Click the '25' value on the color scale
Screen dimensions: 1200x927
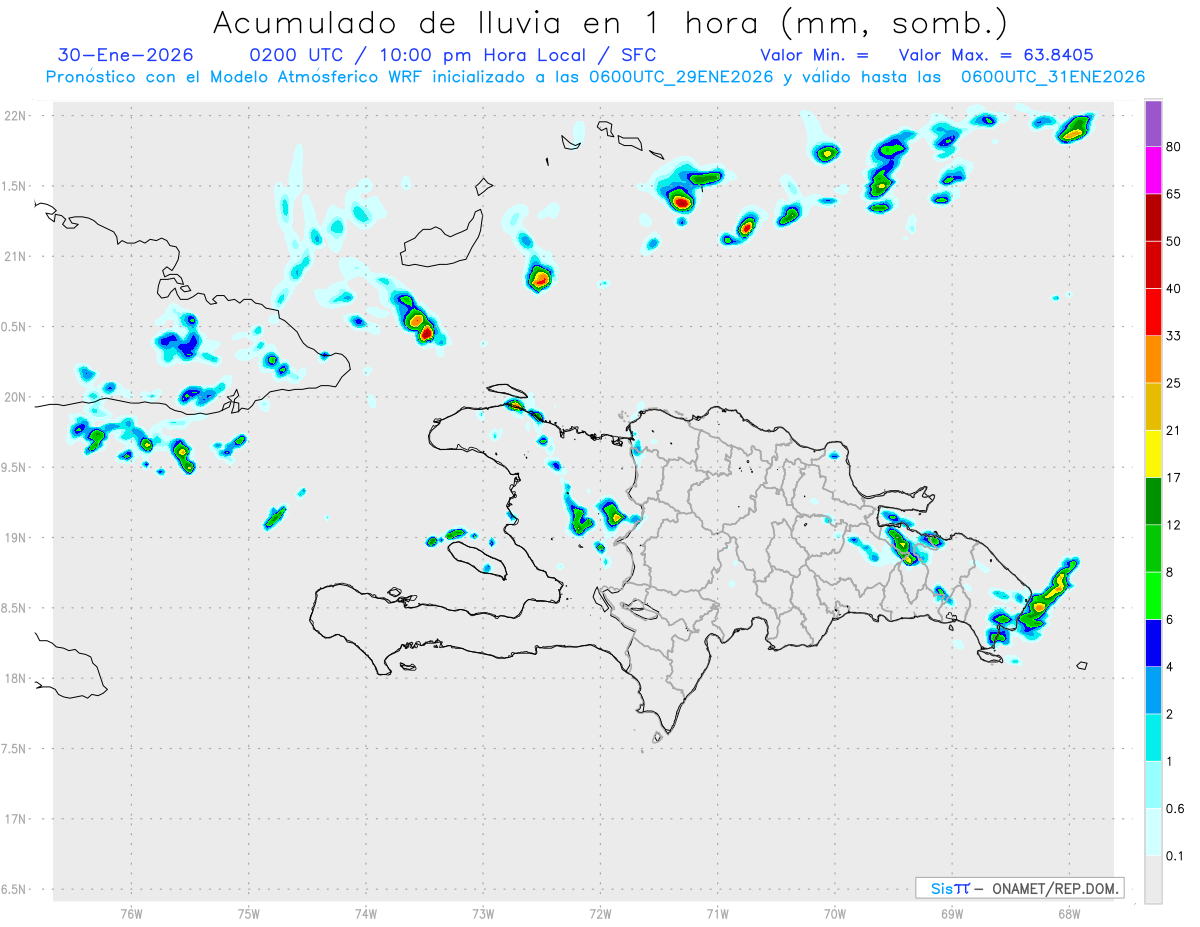pos(1174,383)
